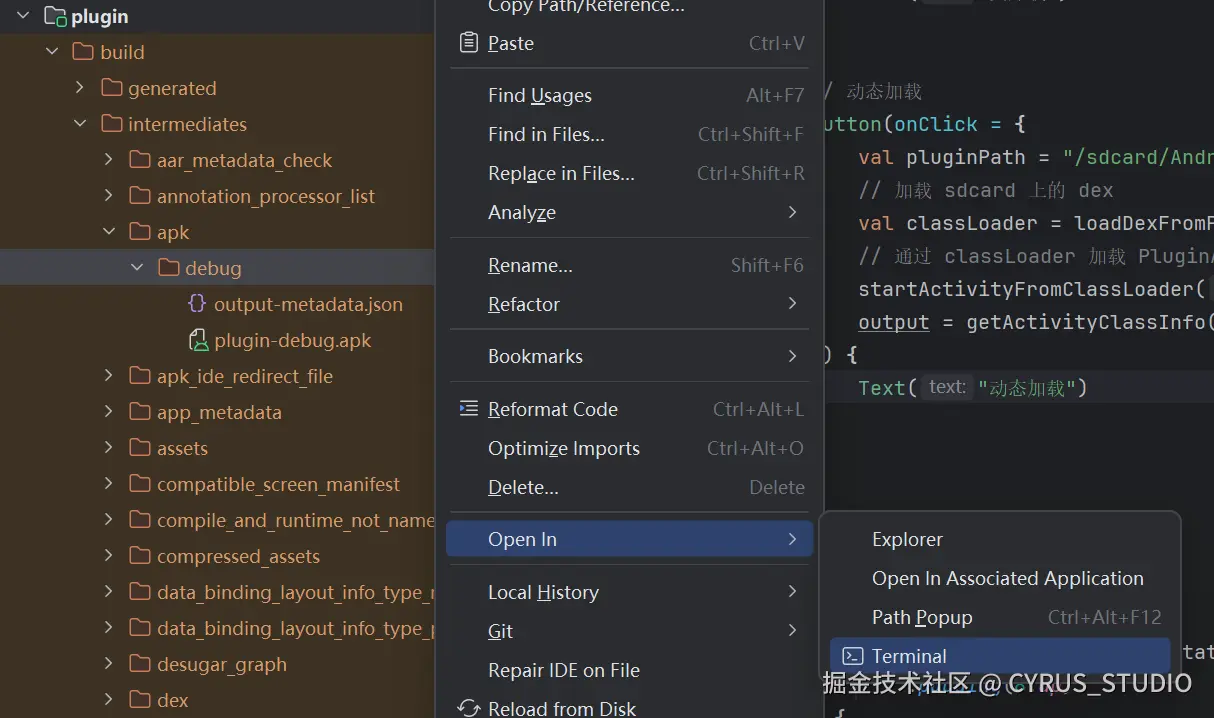Expand the aar_metadata_check folder
Screen dimensions: 1214x718
coord(109,160)
